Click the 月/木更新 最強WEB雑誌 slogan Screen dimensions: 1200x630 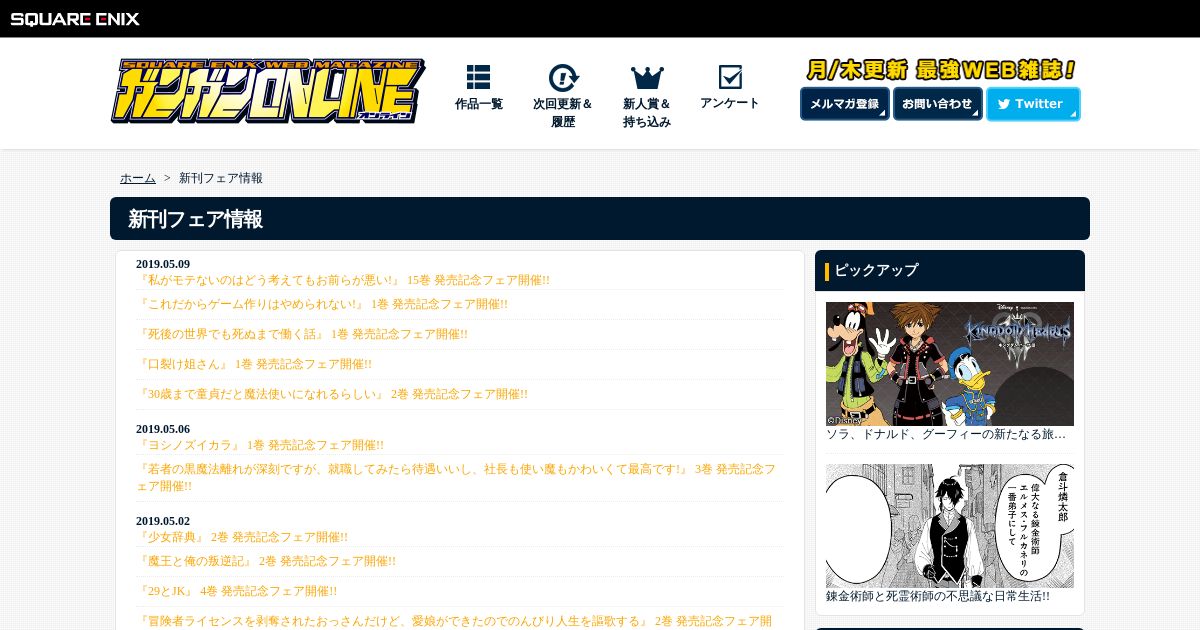click(x=941, y=70)
